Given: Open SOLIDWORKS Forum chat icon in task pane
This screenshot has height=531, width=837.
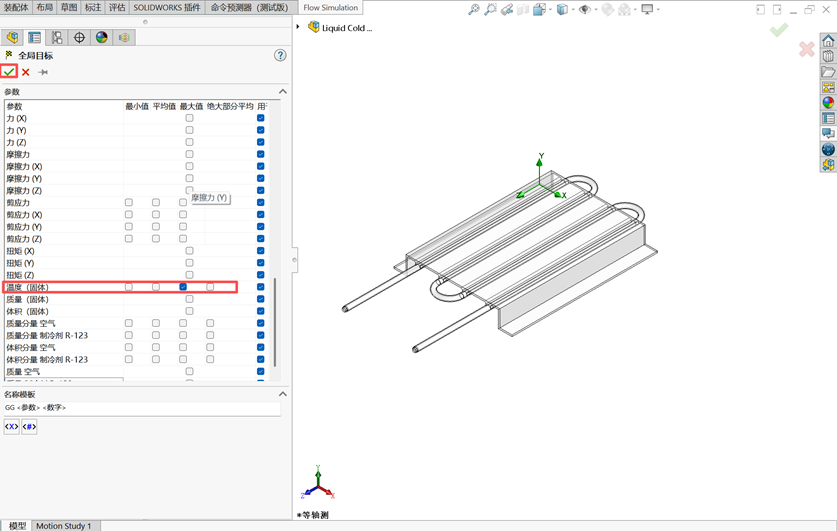Looking at the screenshot, I should (828, 133).
